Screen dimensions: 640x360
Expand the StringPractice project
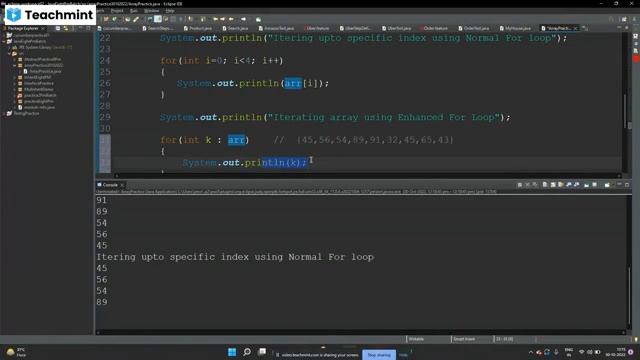point(4,113)
